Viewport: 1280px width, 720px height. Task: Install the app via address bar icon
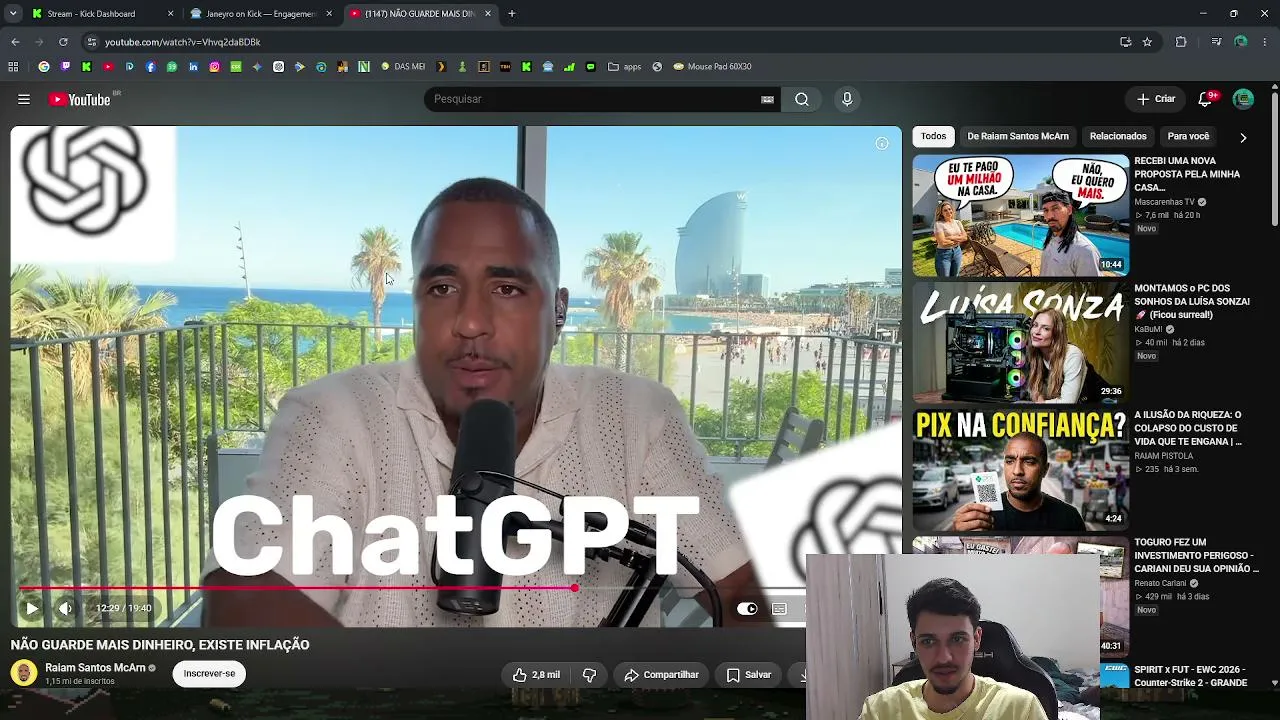[1125, 42]
